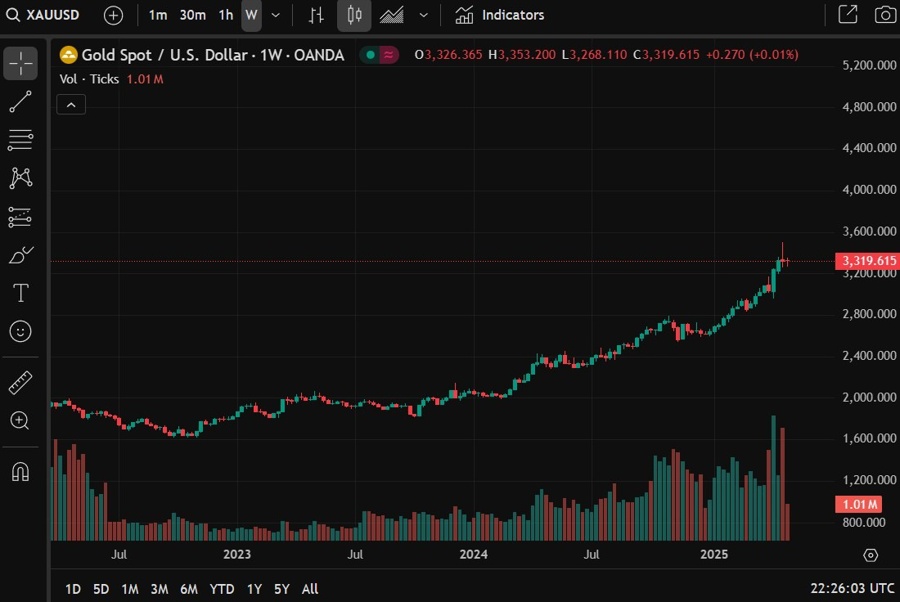This screenshot has height=602, width=900.
Task: Click the 4,000.000 price axis label
Action: [869, 189]
